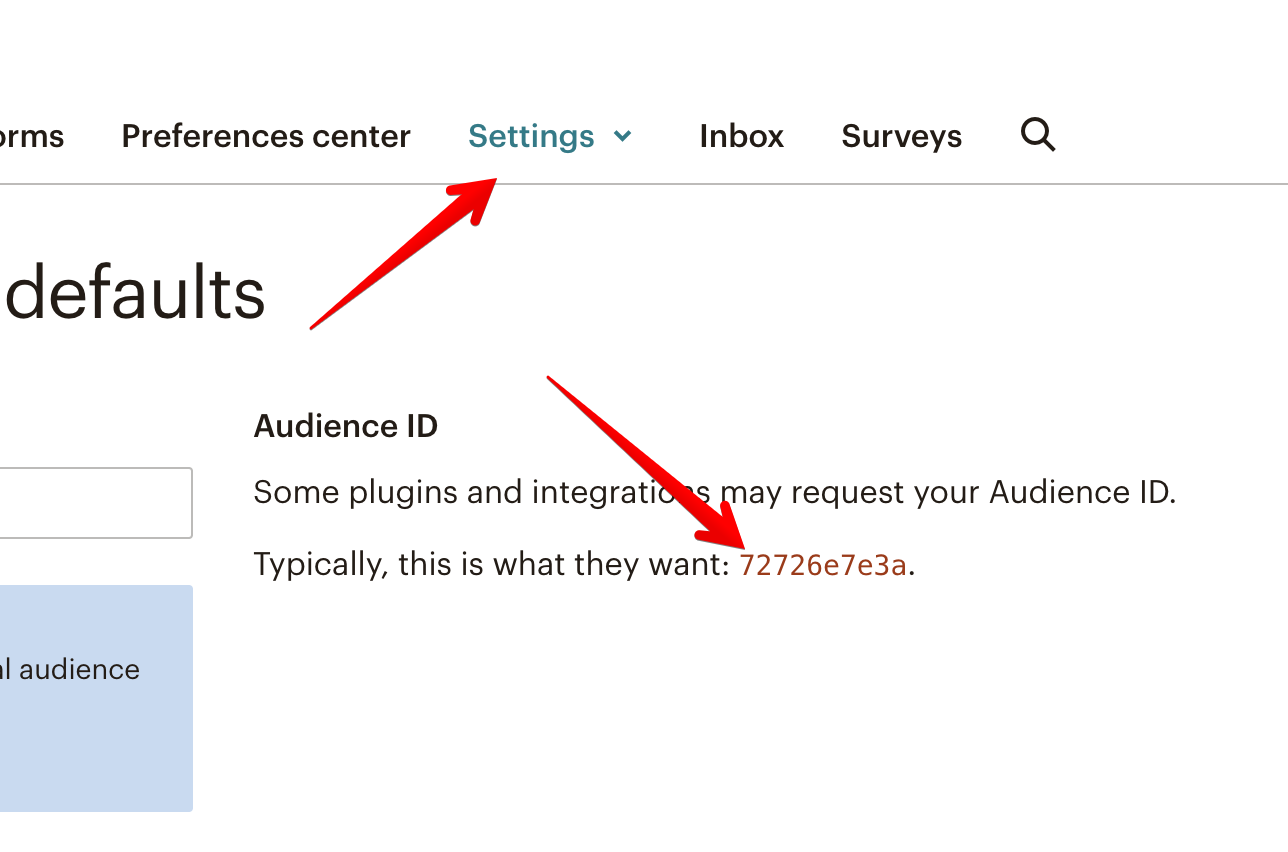Open the Inbox tab

point(741,136)
